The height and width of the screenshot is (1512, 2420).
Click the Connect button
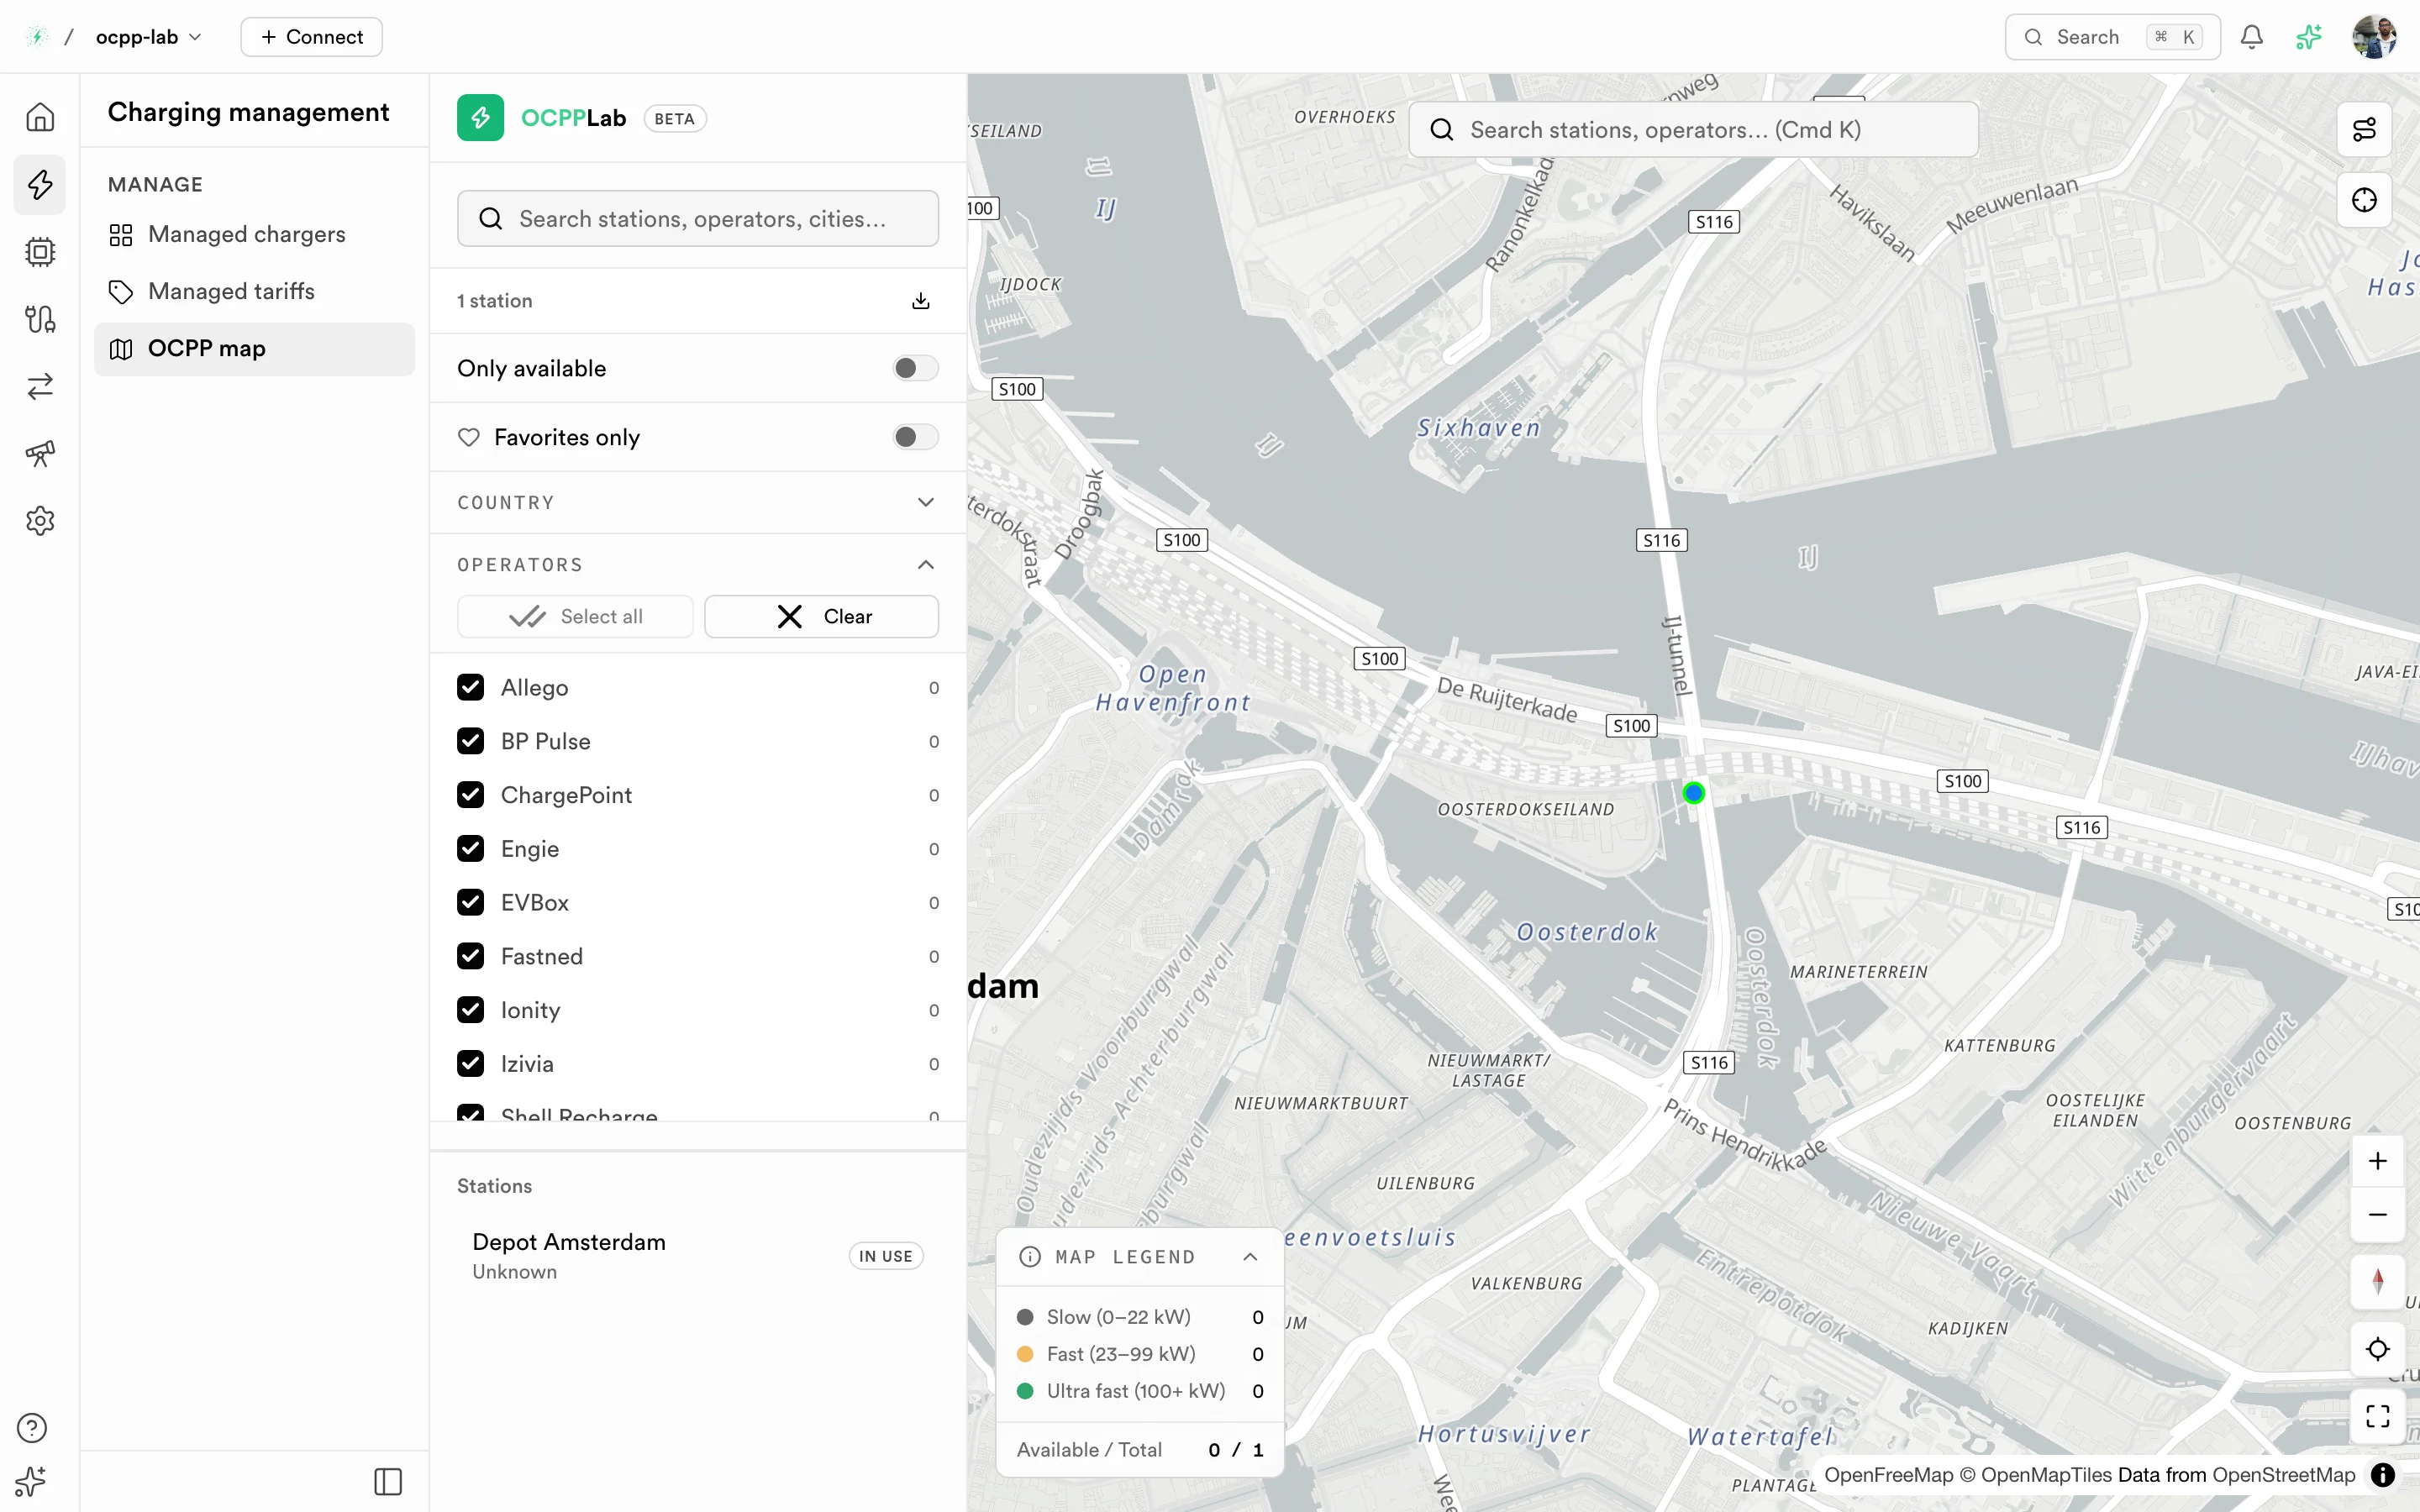tap(311, 37)
